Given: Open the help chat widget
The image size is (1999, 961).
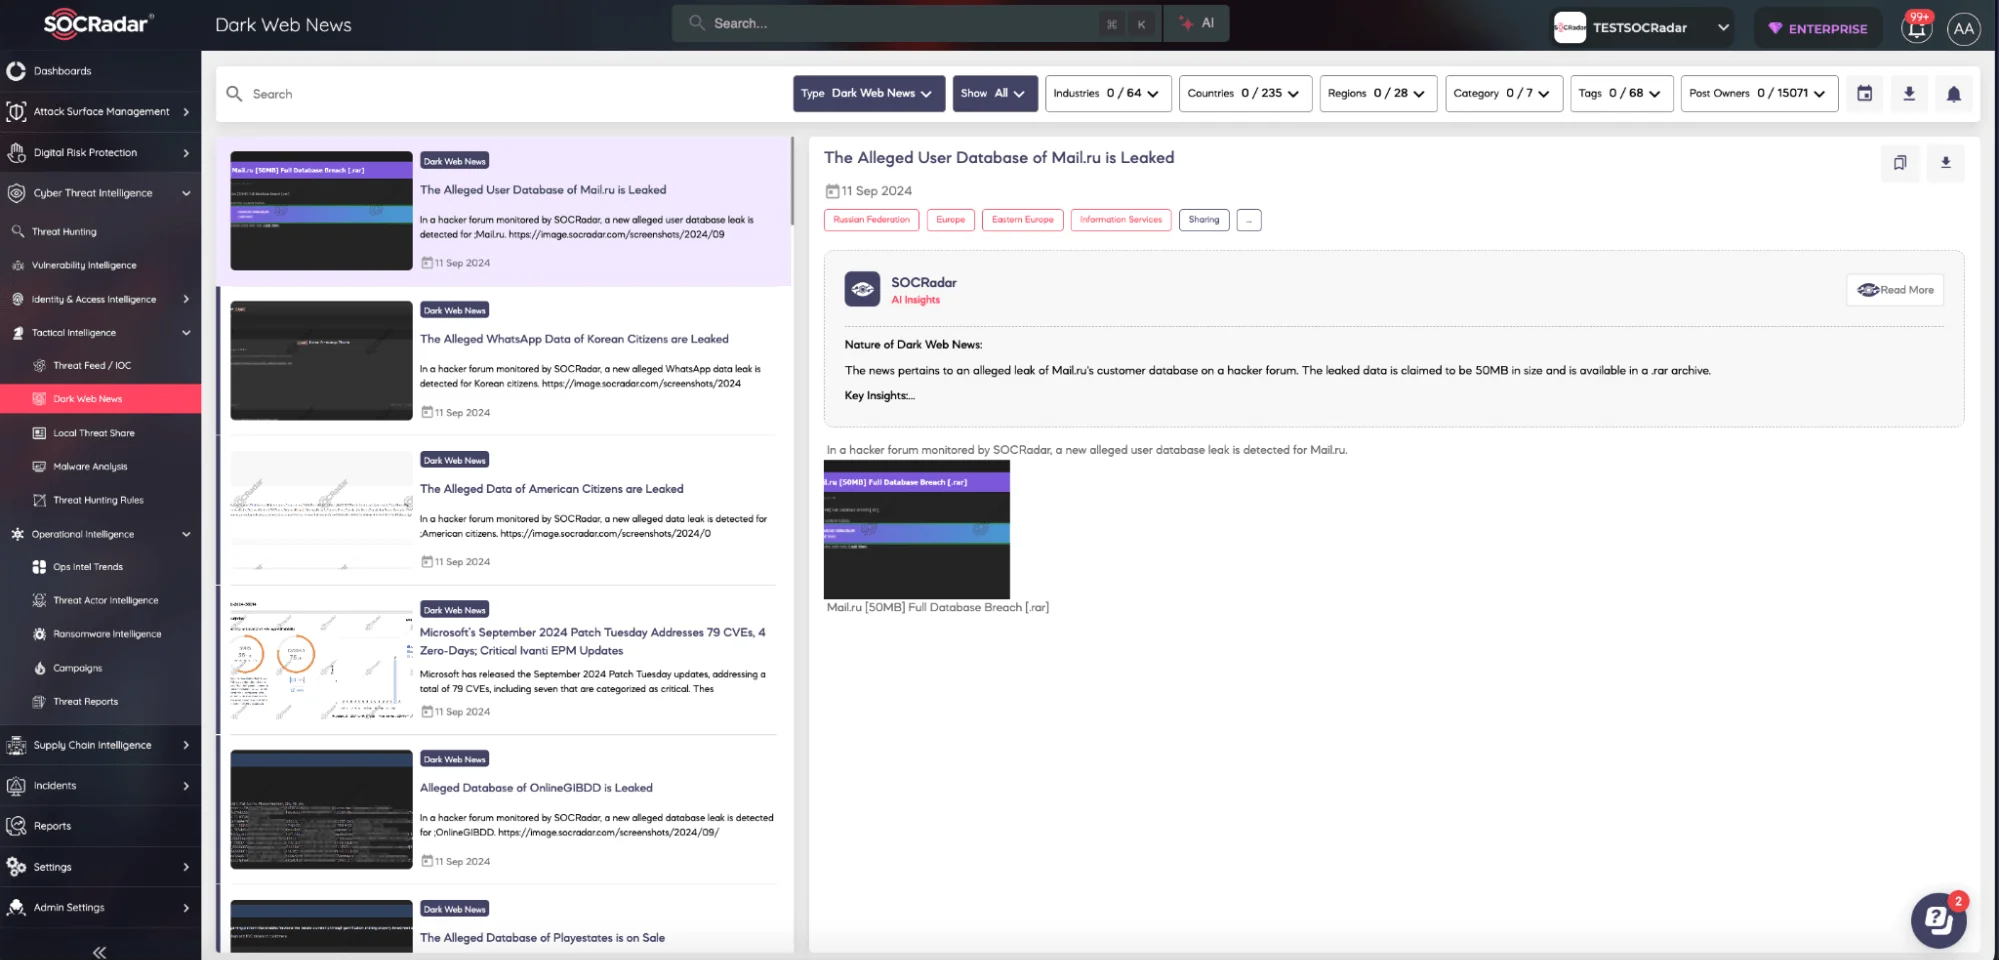Looking at the screenshot, I should pos(1938,921).
